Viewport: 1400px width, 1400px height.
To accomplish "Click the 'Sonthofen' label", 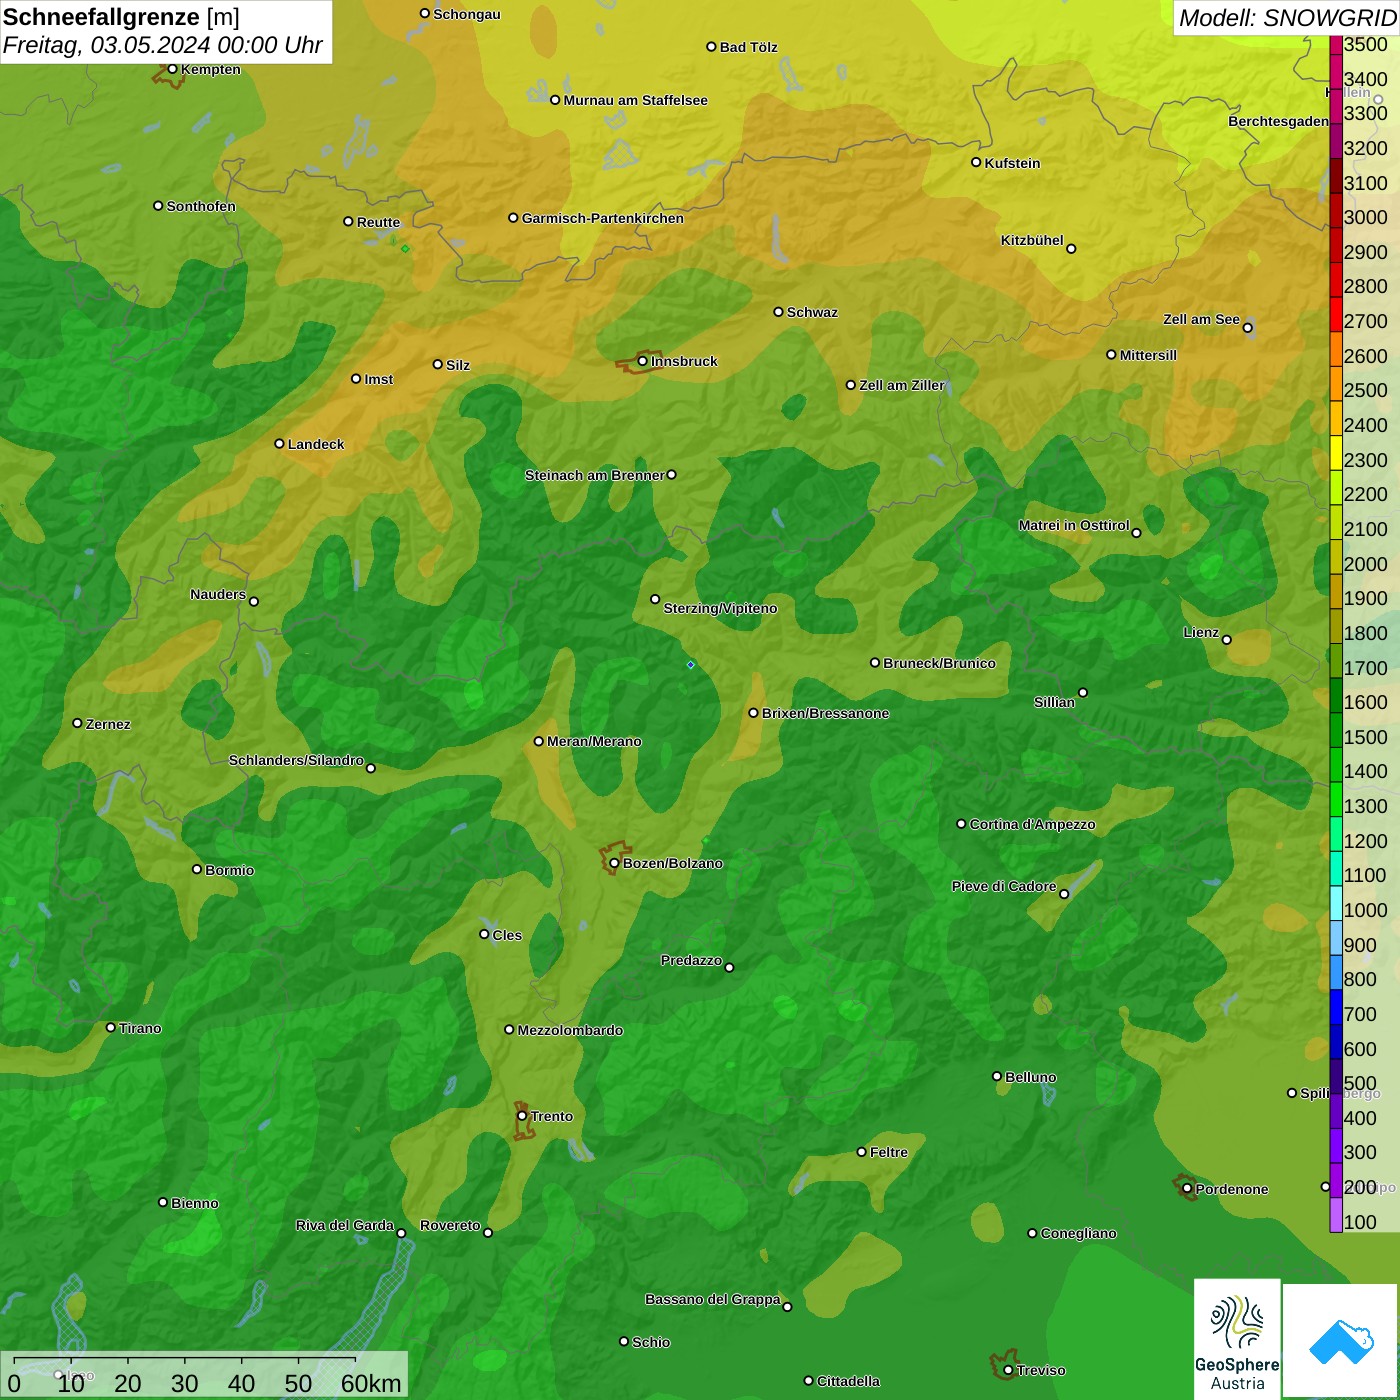I will tap(201, 206).
